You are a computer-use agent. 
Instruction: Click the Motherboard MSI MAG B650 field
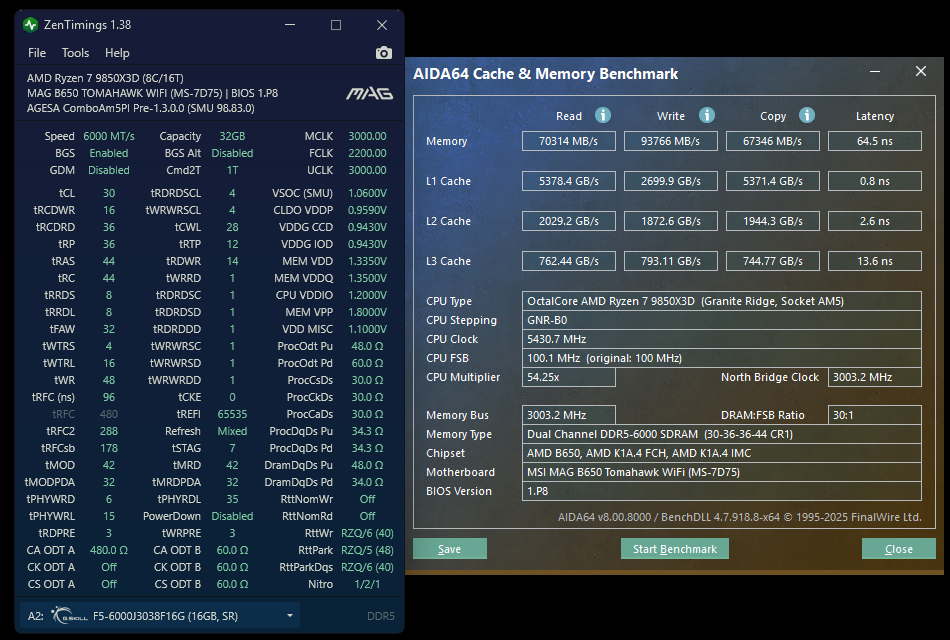722,472
